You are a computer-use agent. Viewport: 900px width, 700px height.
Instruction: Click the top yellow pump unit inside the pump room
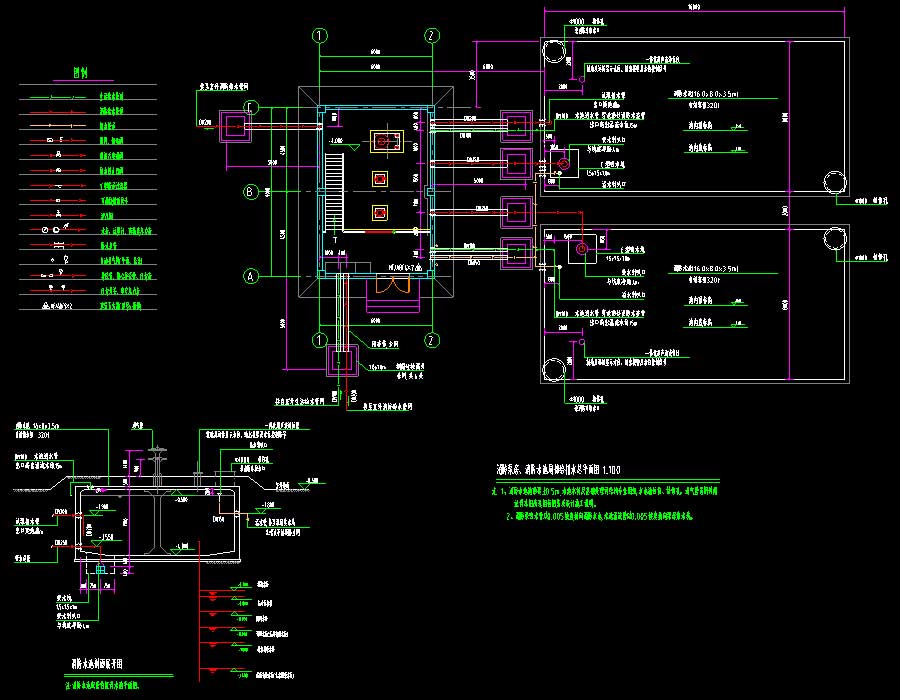tap(381, 141)
